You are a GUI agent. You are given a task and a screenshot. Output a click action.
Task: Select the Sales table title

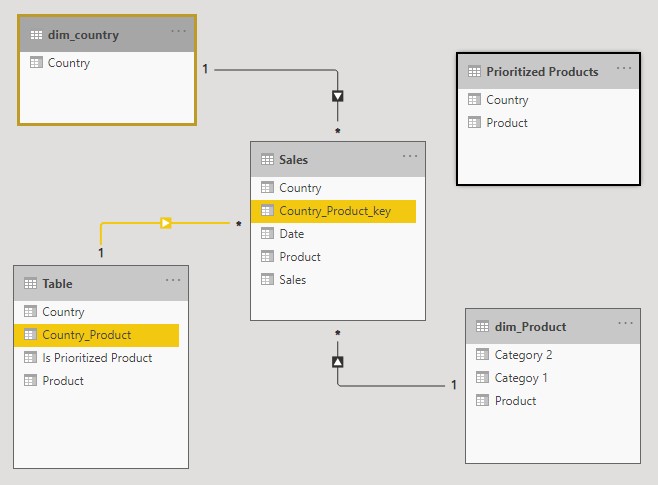pos(293,160)
